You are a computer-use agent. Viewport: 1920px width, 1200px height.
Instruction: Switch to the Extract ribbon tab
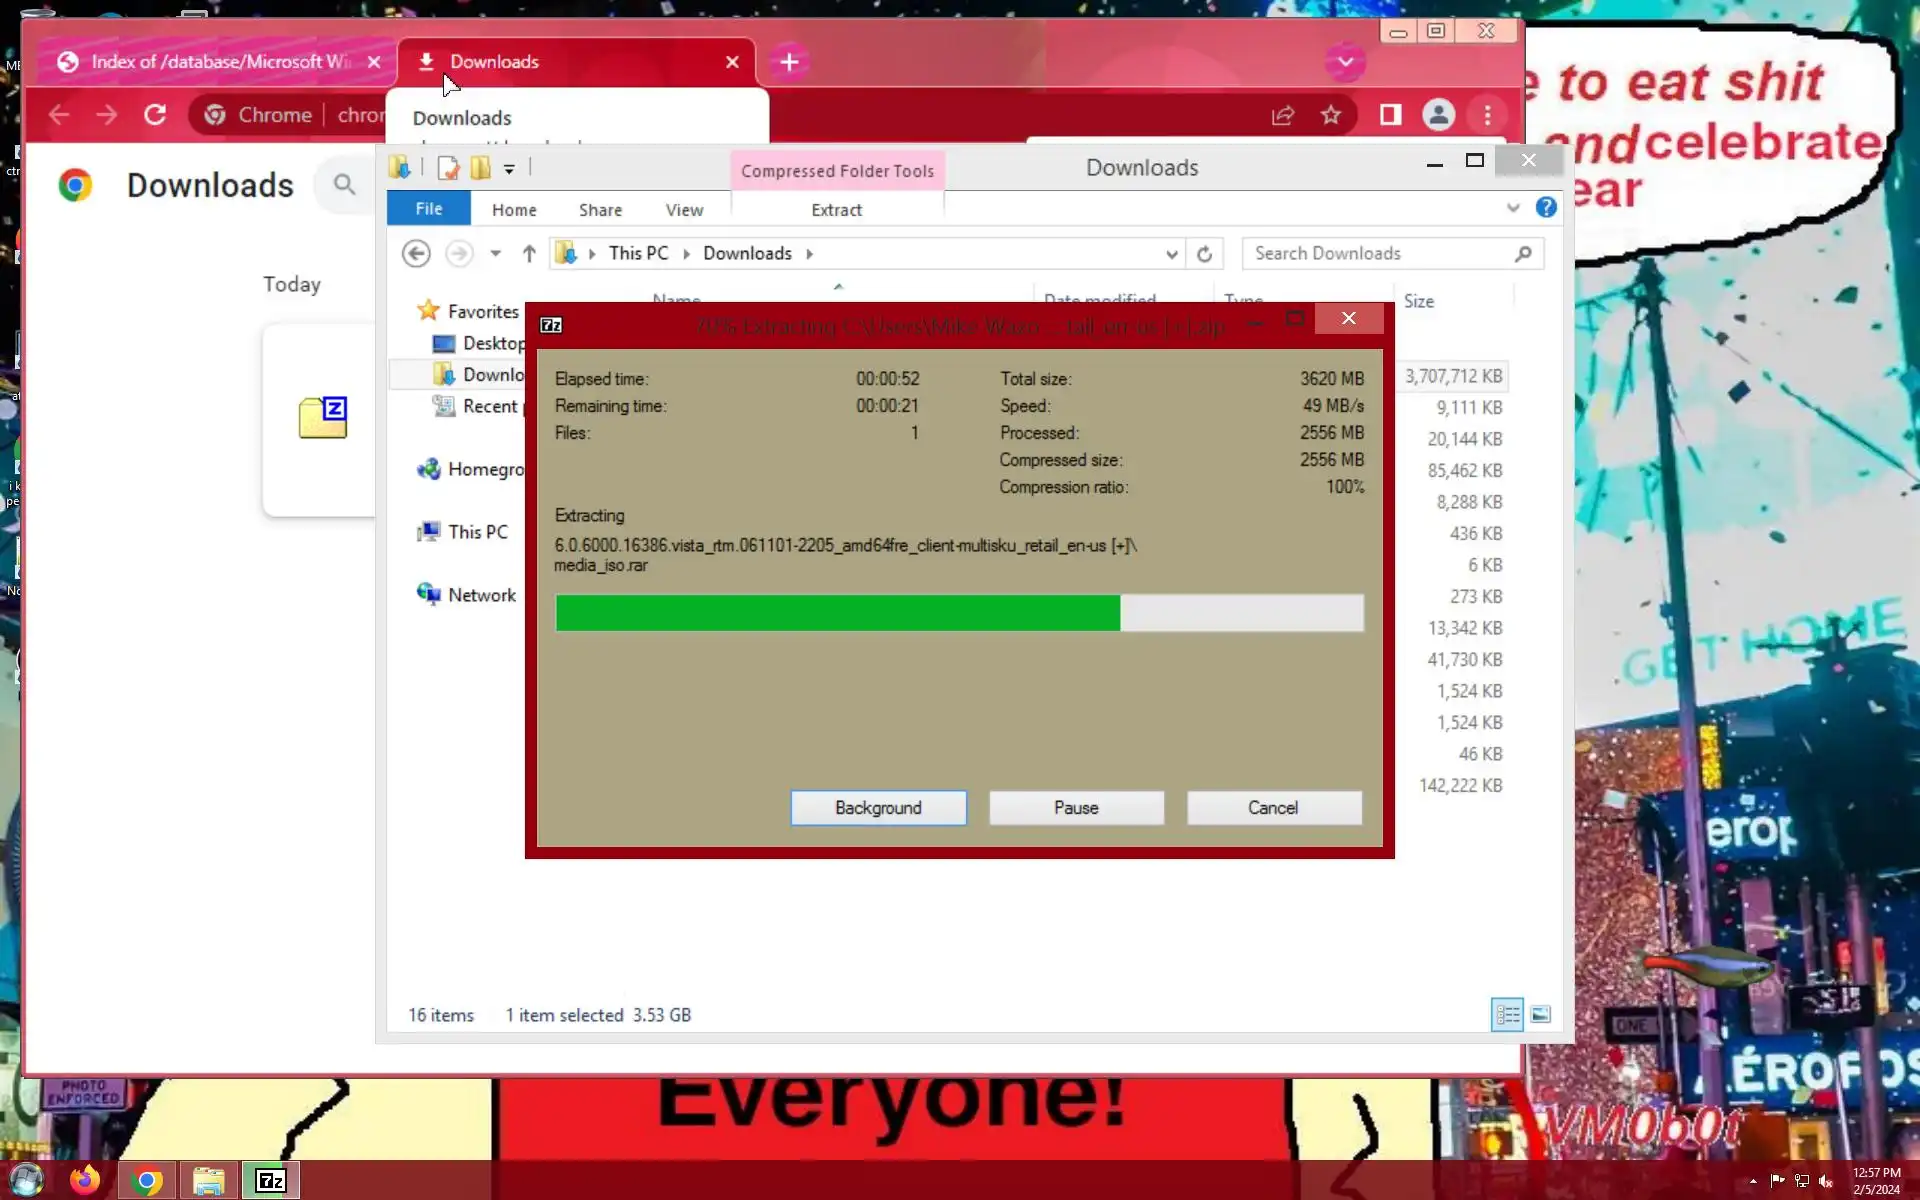pyautogui.click(x=836, y=210)
